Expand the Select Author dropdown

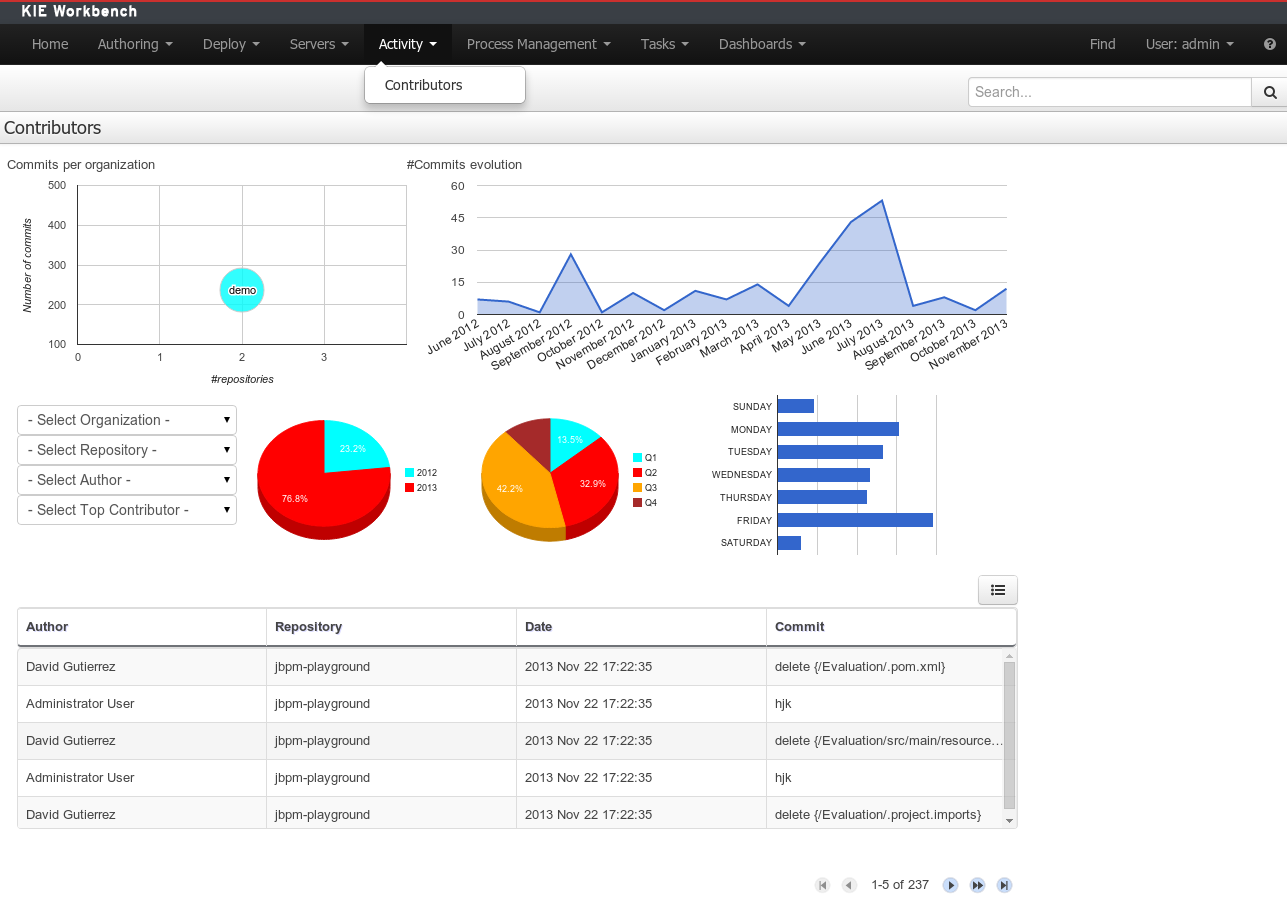coord(127,480)
